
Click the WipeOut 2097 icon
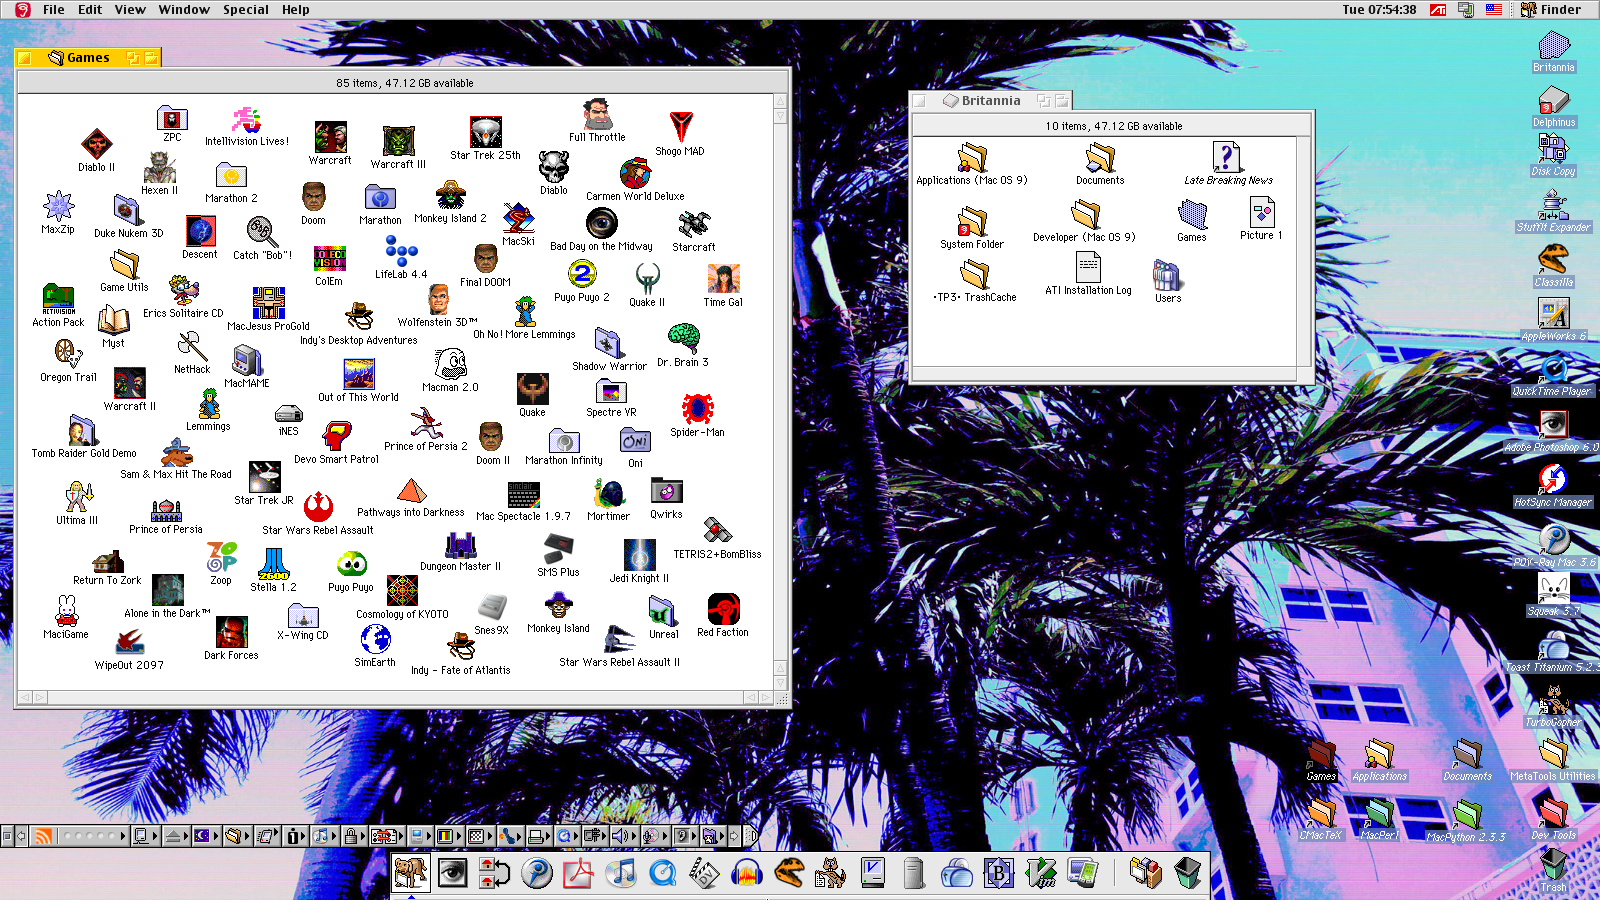click(129, 642)
